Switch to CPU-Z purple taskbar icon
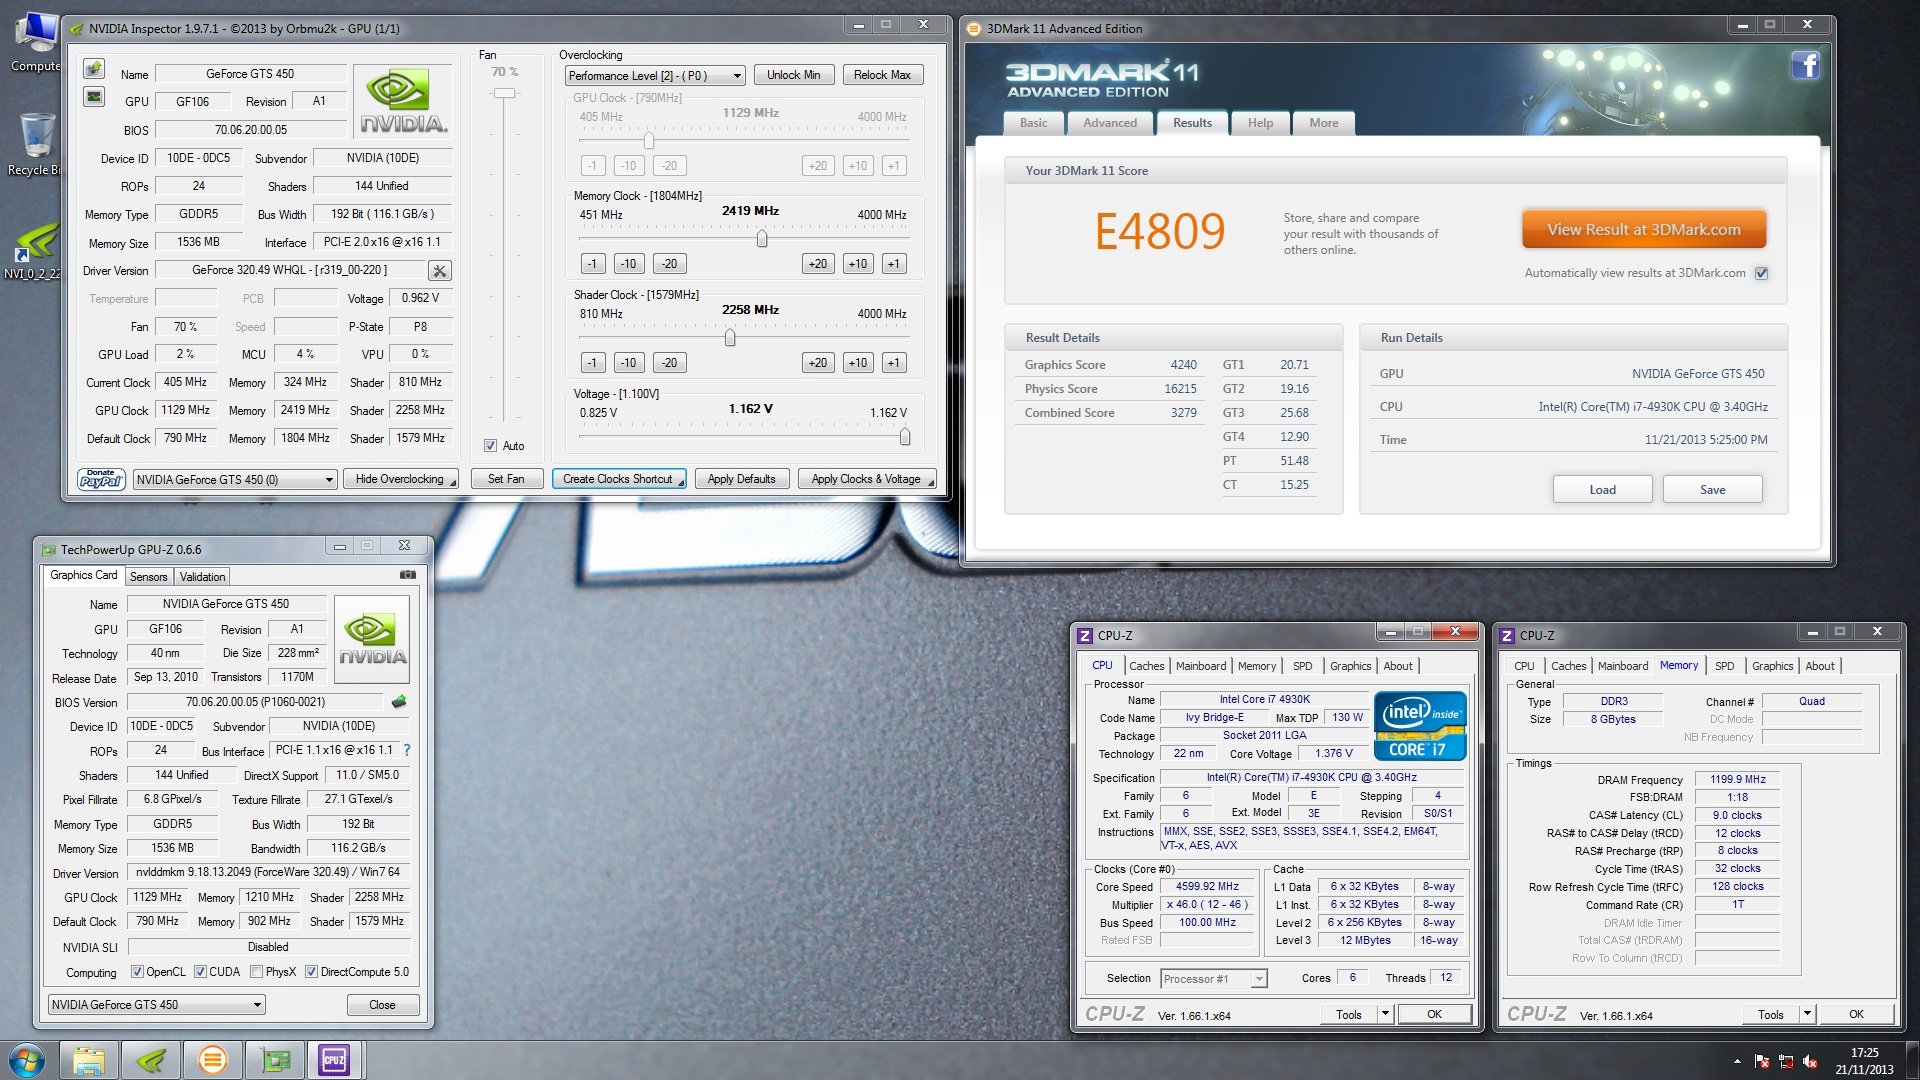This screenshot has height=1080, width=1920. coord(334,1060)
